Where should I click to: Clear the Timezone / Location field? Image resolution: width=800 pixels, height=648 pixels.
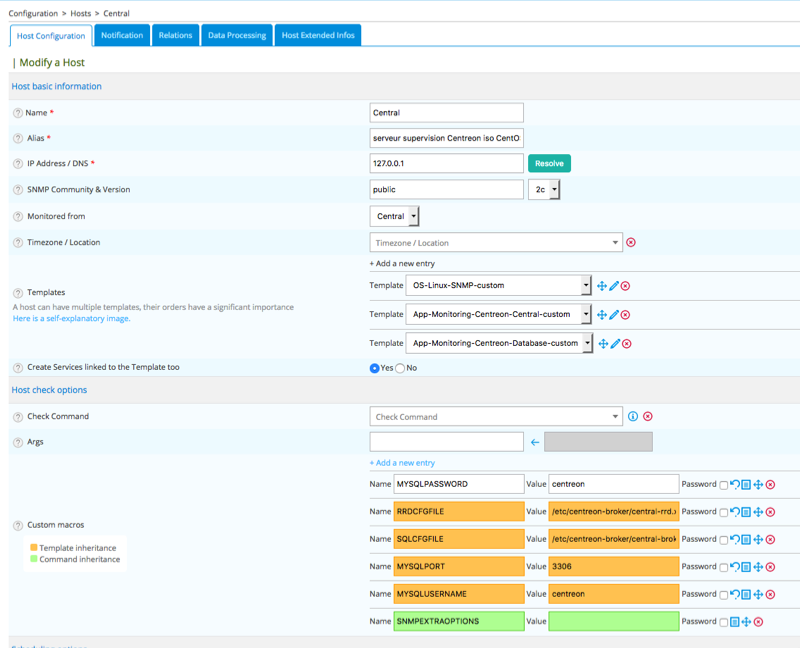coord(630,243)
